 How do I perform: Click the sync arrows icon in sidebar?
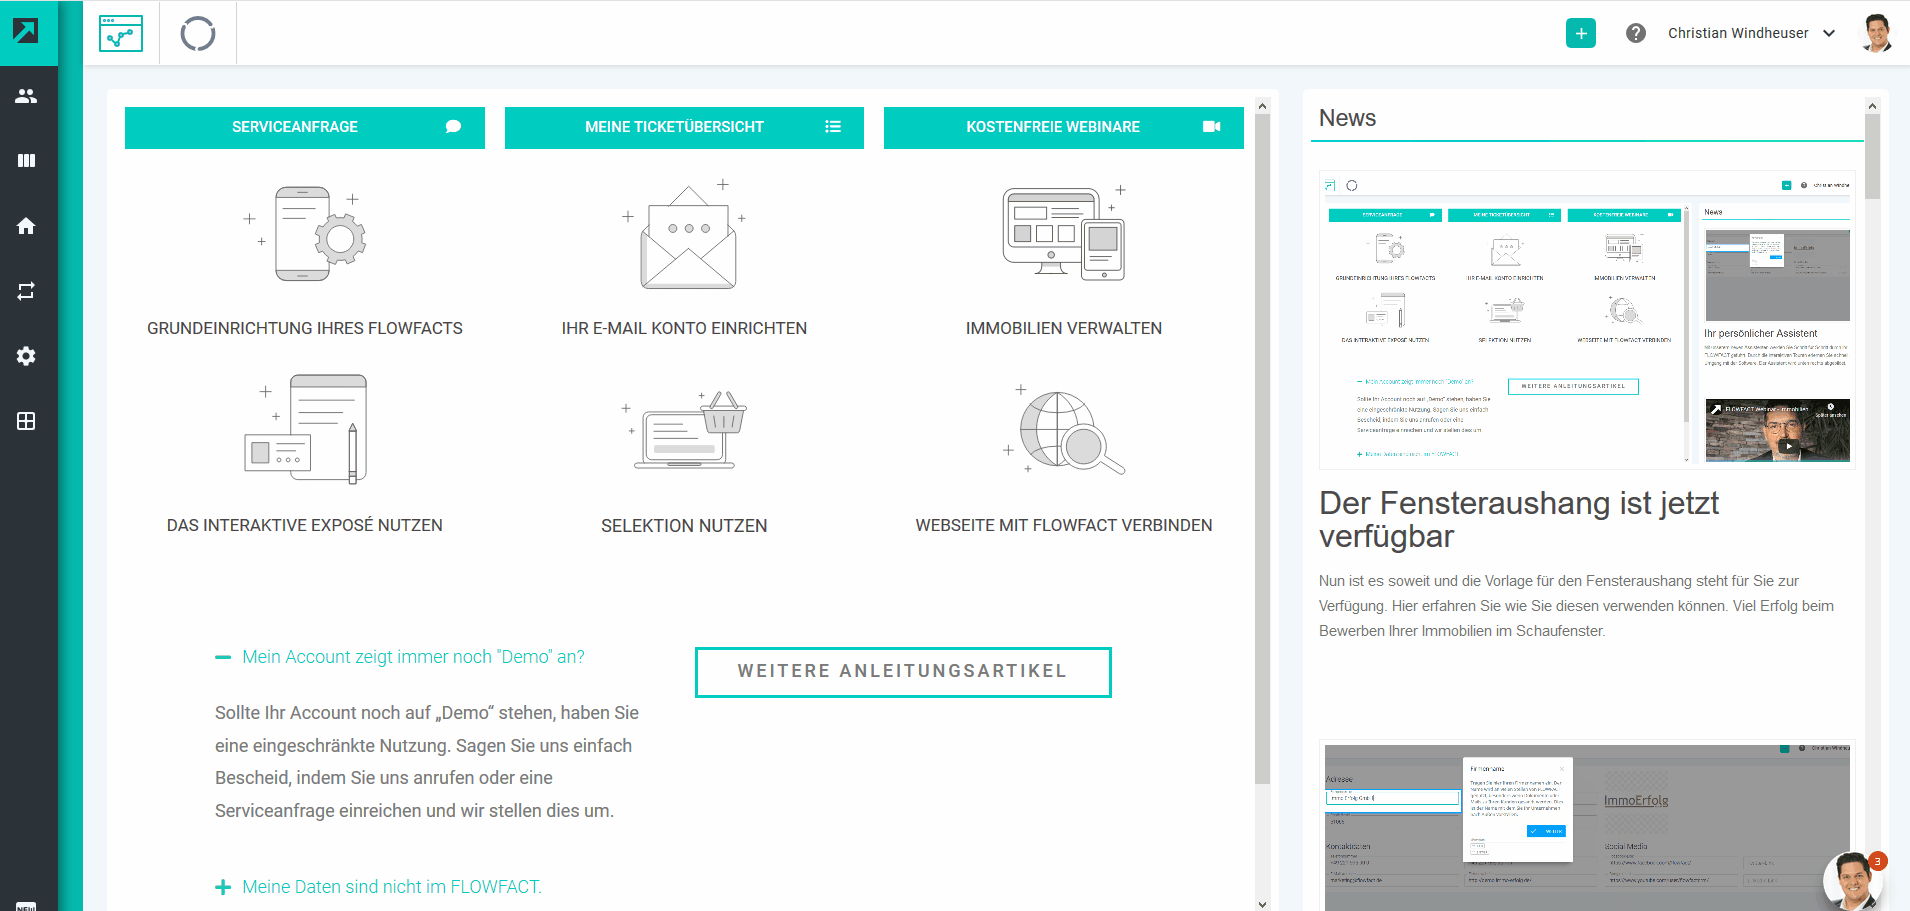point(26,291)
